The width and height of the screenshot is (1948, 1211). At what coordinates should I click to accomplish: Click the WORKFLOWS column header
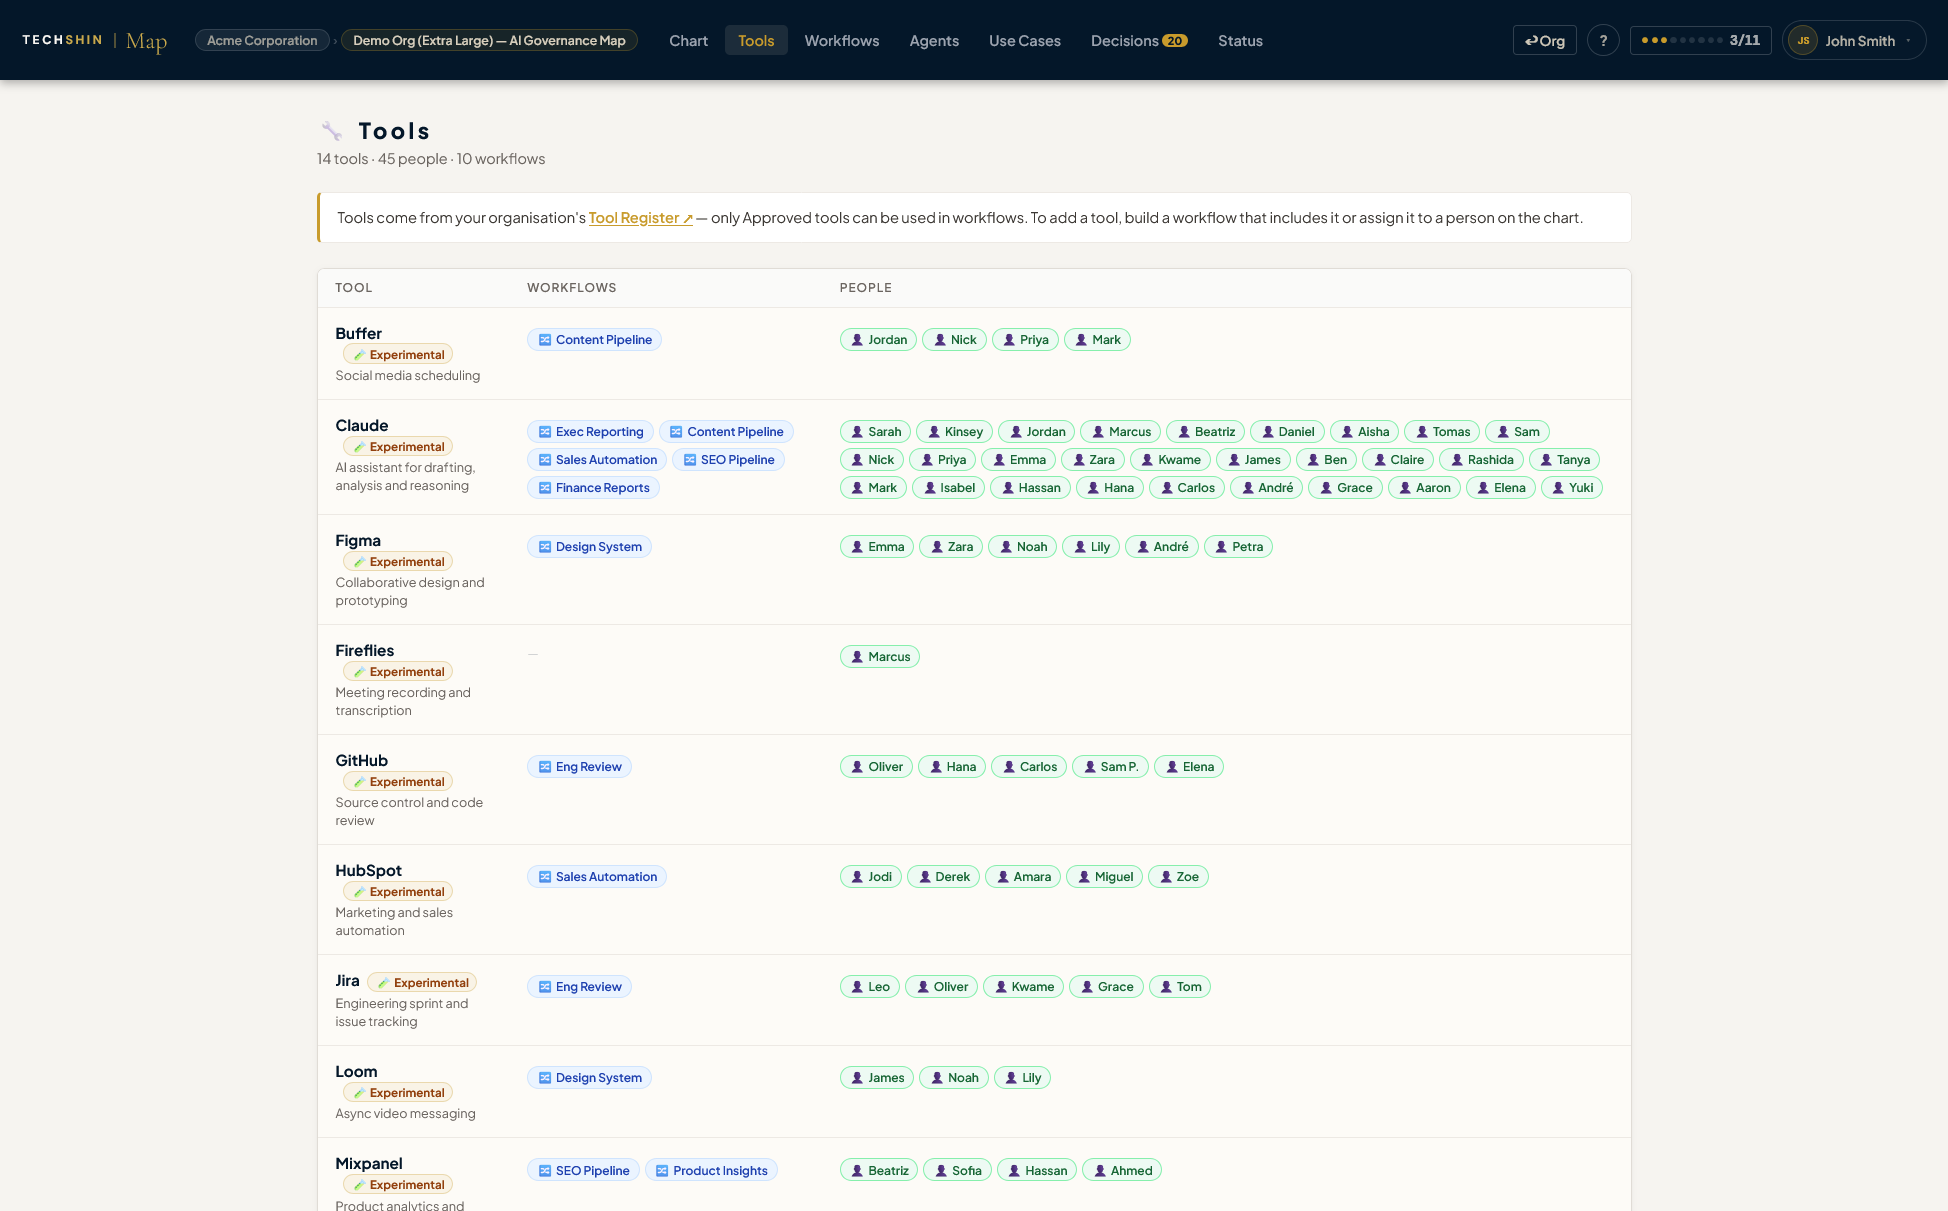click(x=572, y=288)
